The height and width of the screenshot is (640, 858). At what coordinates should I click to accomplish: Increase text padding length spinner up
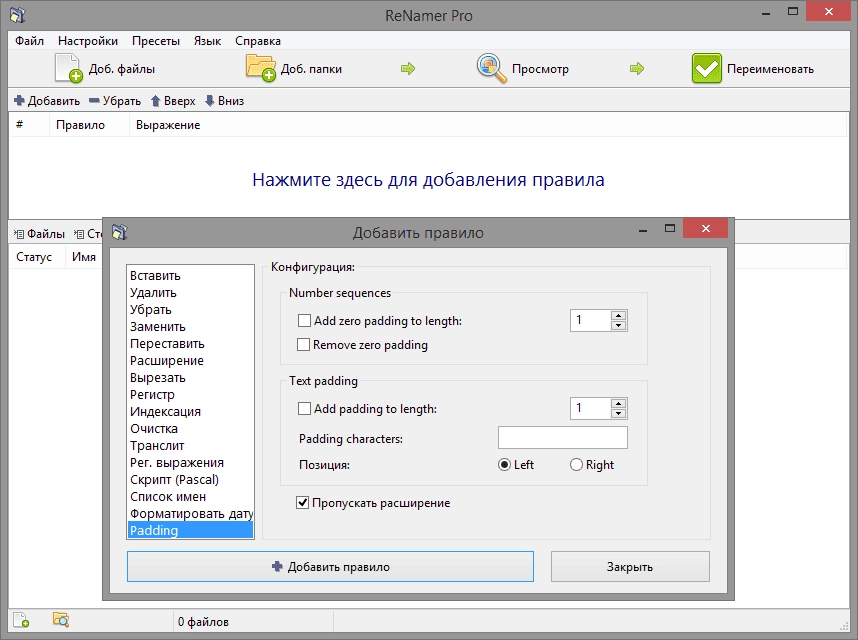[618, 404]
